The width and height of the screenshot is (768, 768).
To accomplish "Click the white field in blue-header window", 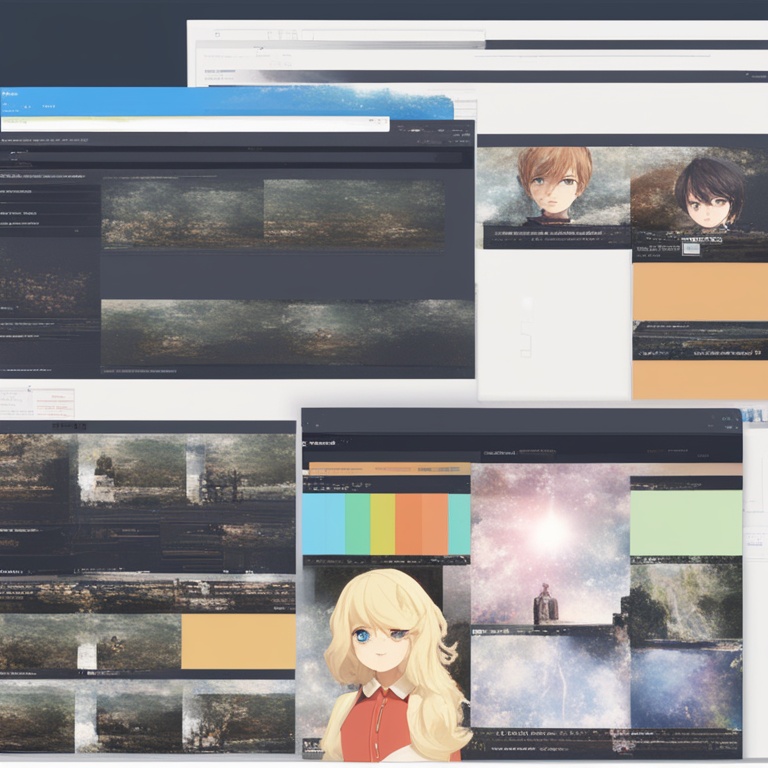I will [x=195, y=124].
